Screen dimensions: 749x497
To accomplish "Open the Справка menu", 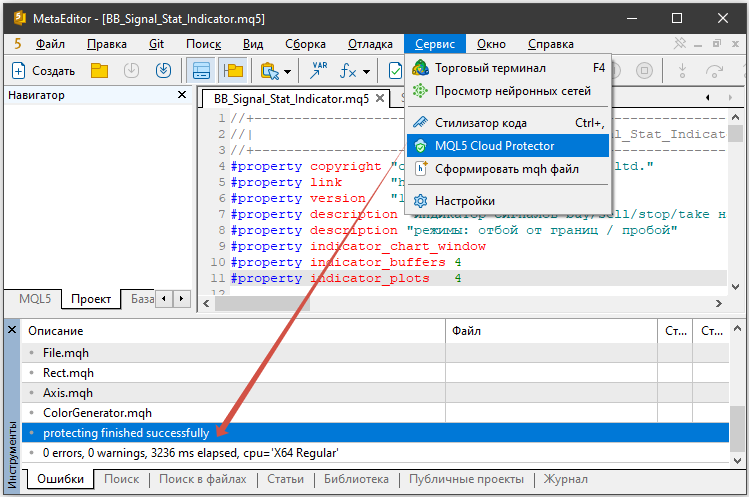I will coord(551,44).
